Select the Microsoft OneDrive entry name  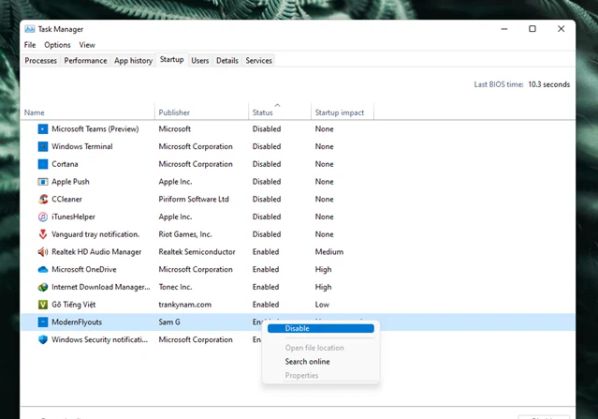(x=84, y=269)
